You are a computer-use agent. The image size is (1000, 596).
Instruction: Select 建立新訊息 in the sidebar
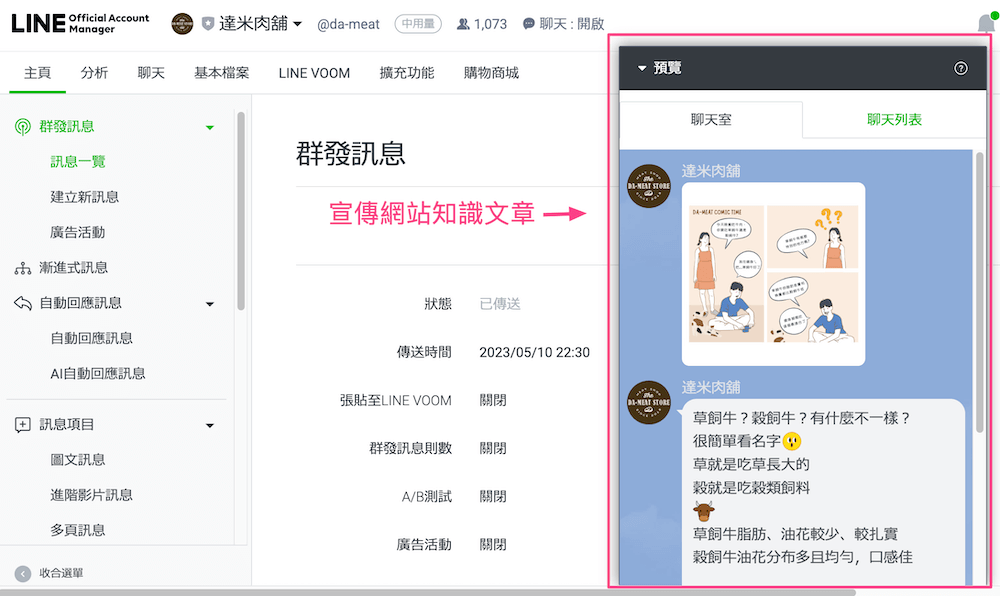pyautogui.click(x=84, y=197)
